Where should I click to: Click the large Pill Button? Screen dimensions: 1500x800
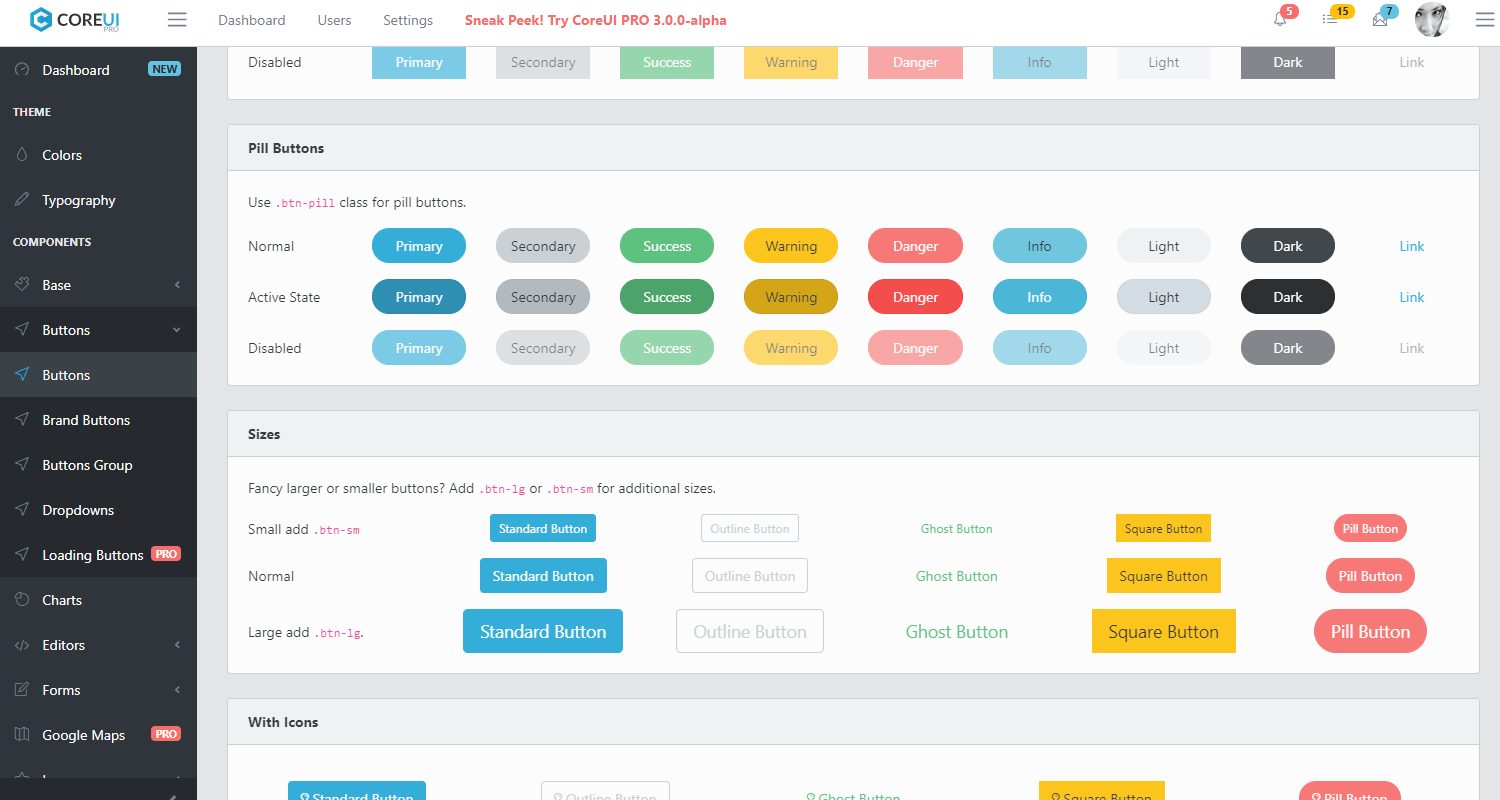1370,631
